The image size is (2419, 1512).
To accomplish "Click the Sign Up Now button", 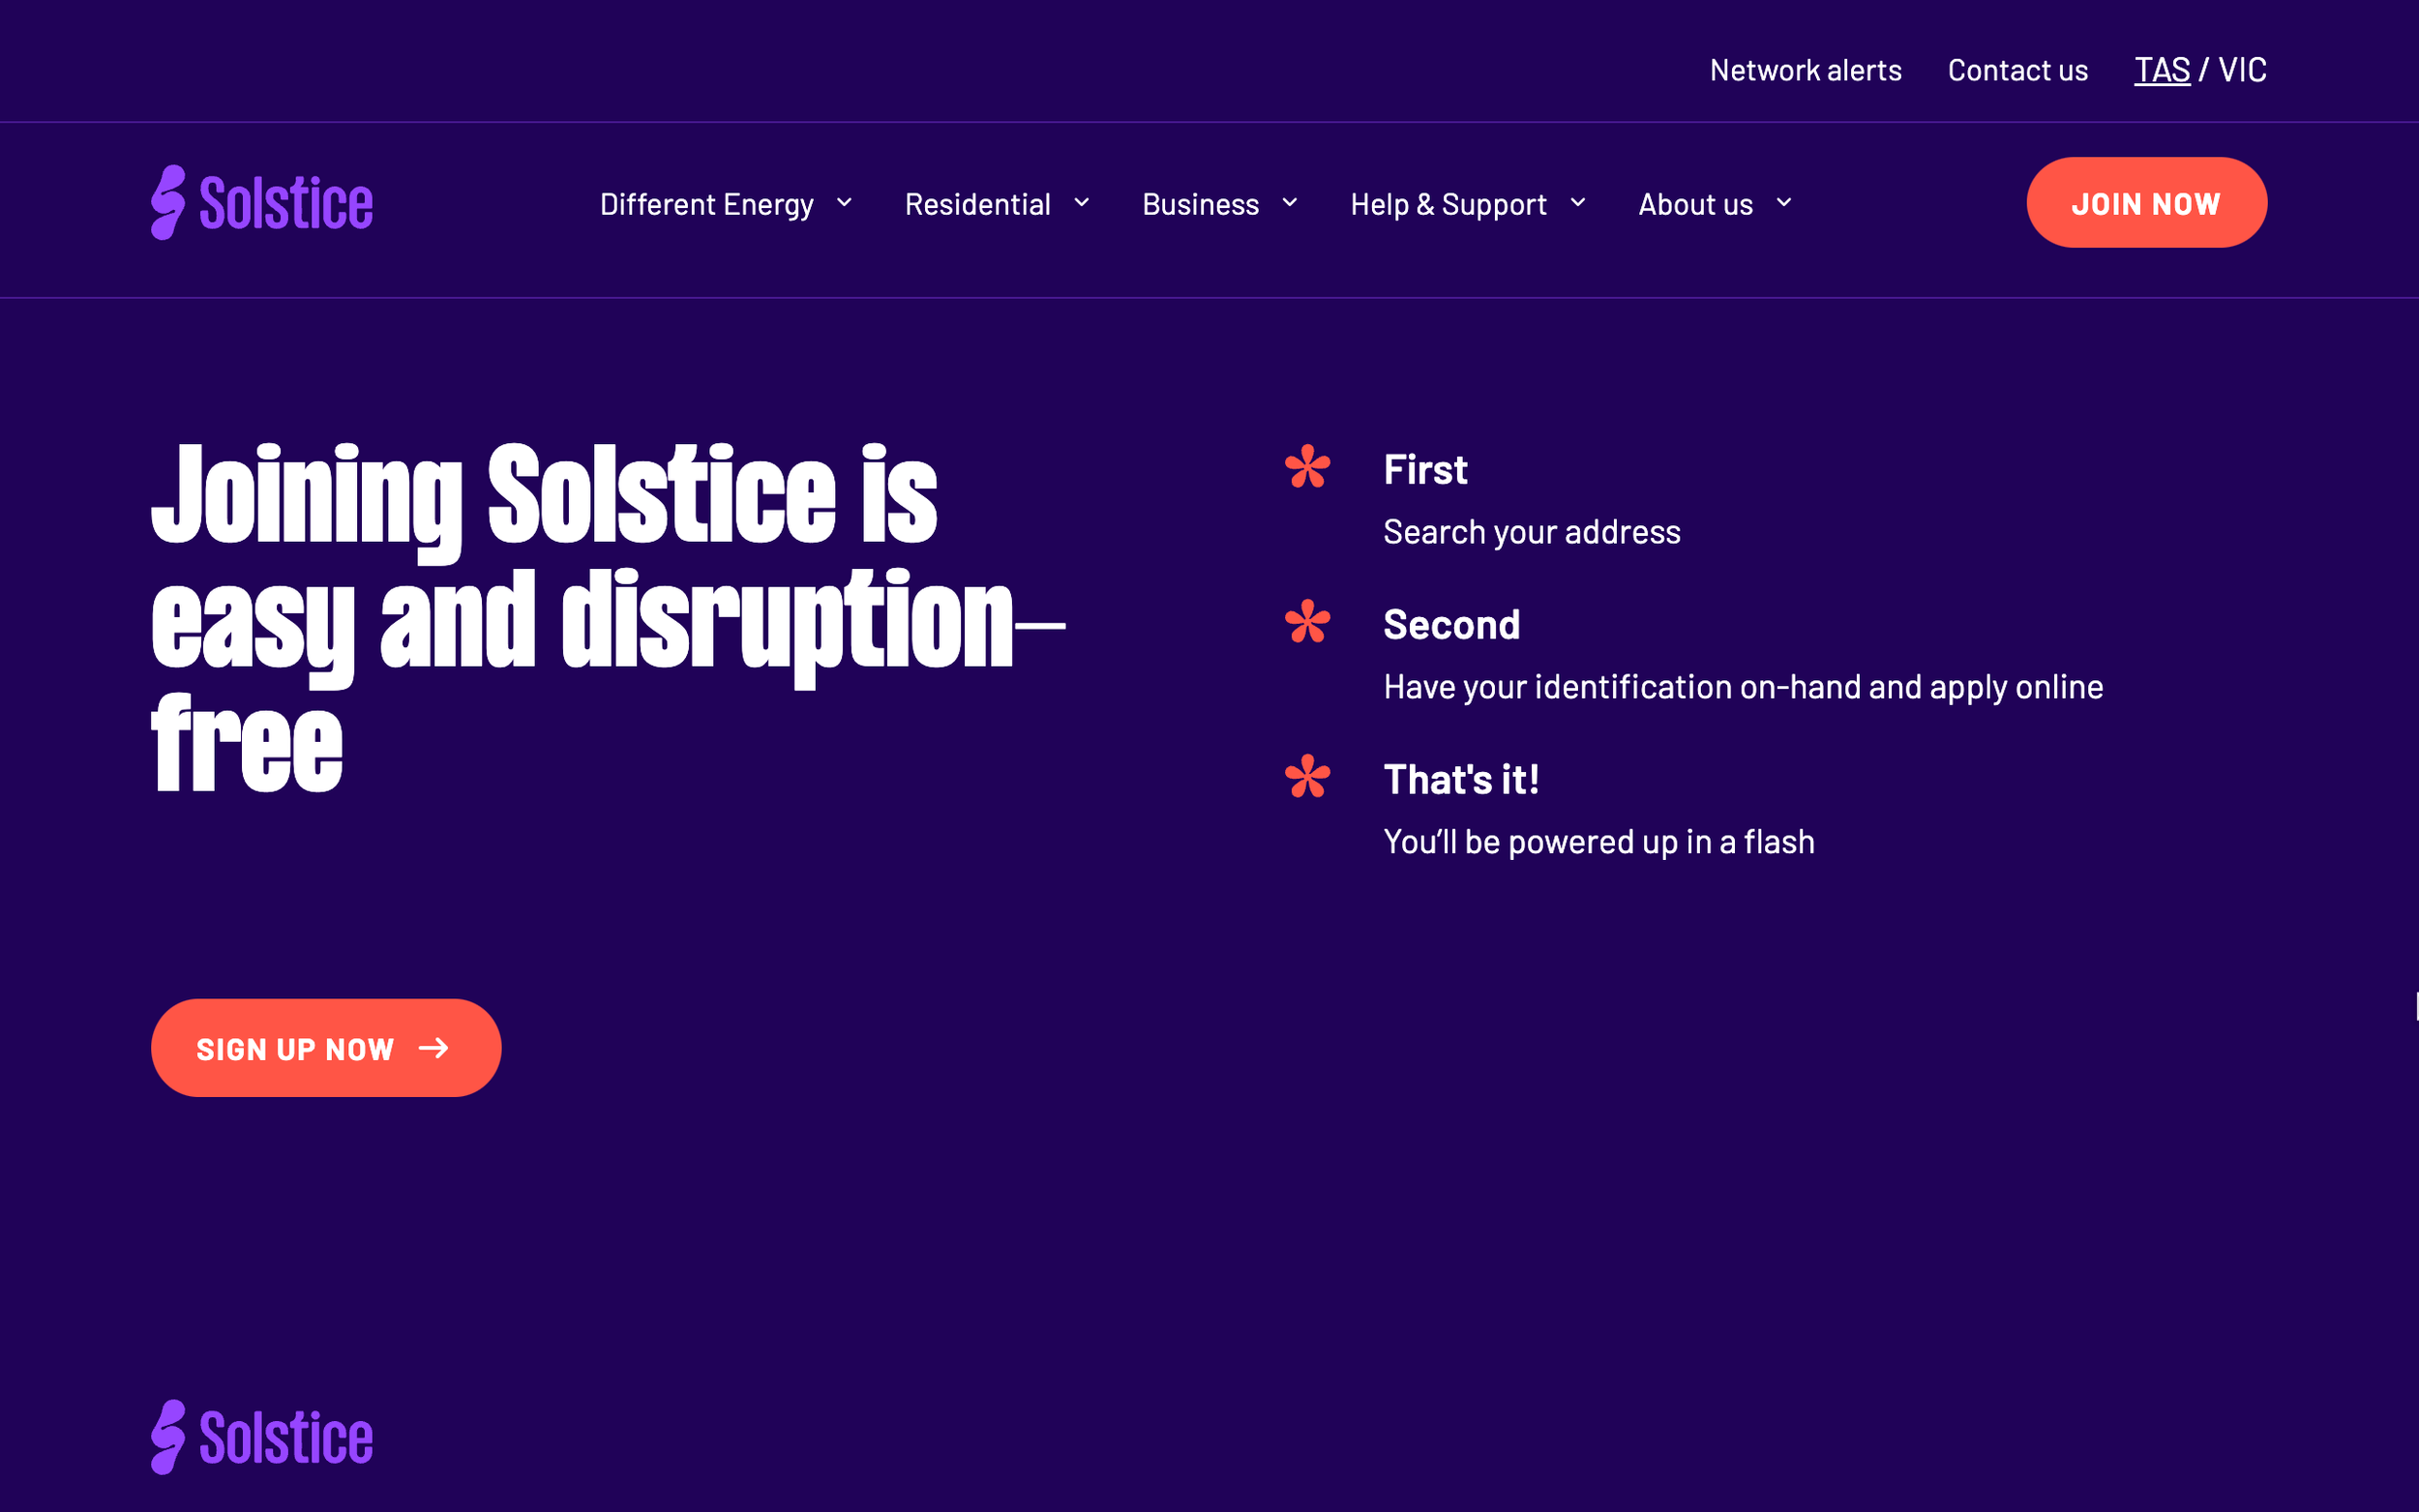I will point(325,1047).
